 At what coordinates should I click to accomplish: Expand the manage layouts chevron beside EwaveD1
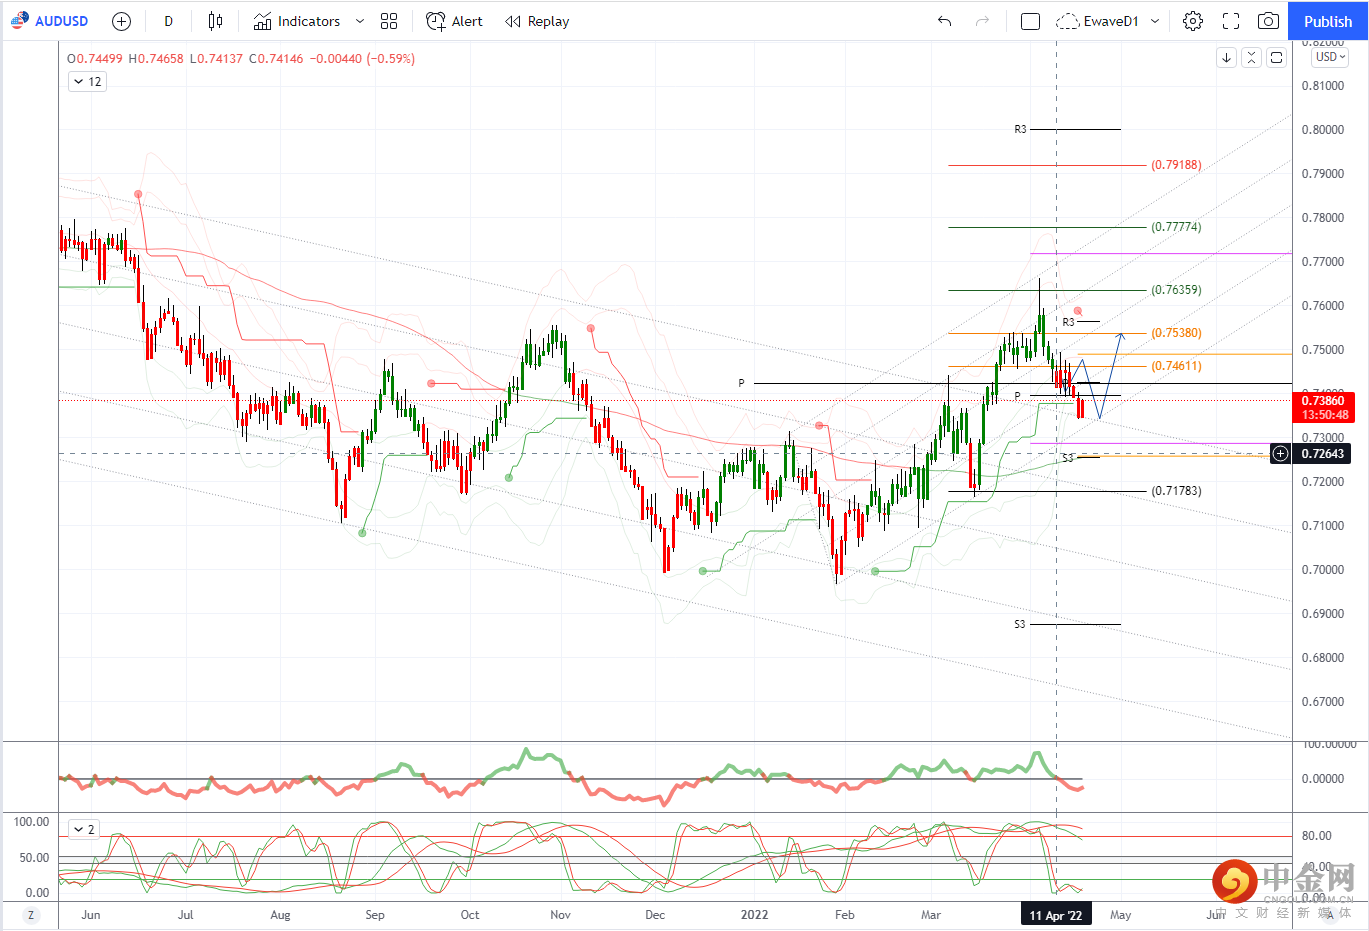coord(1155,21)
